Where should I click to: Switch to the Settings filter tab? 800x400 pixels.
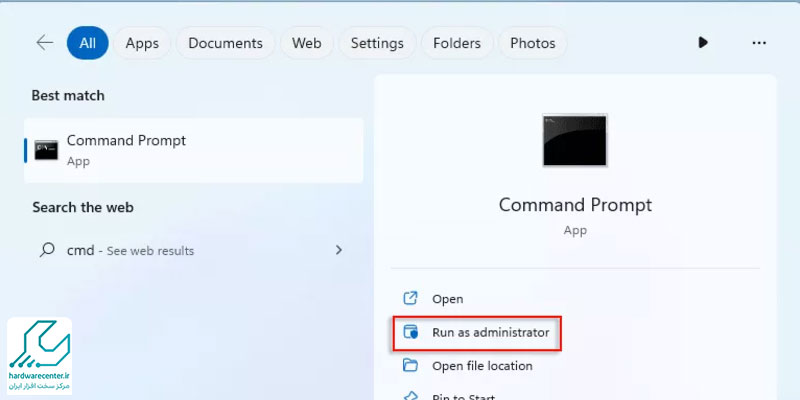point(377,43)
